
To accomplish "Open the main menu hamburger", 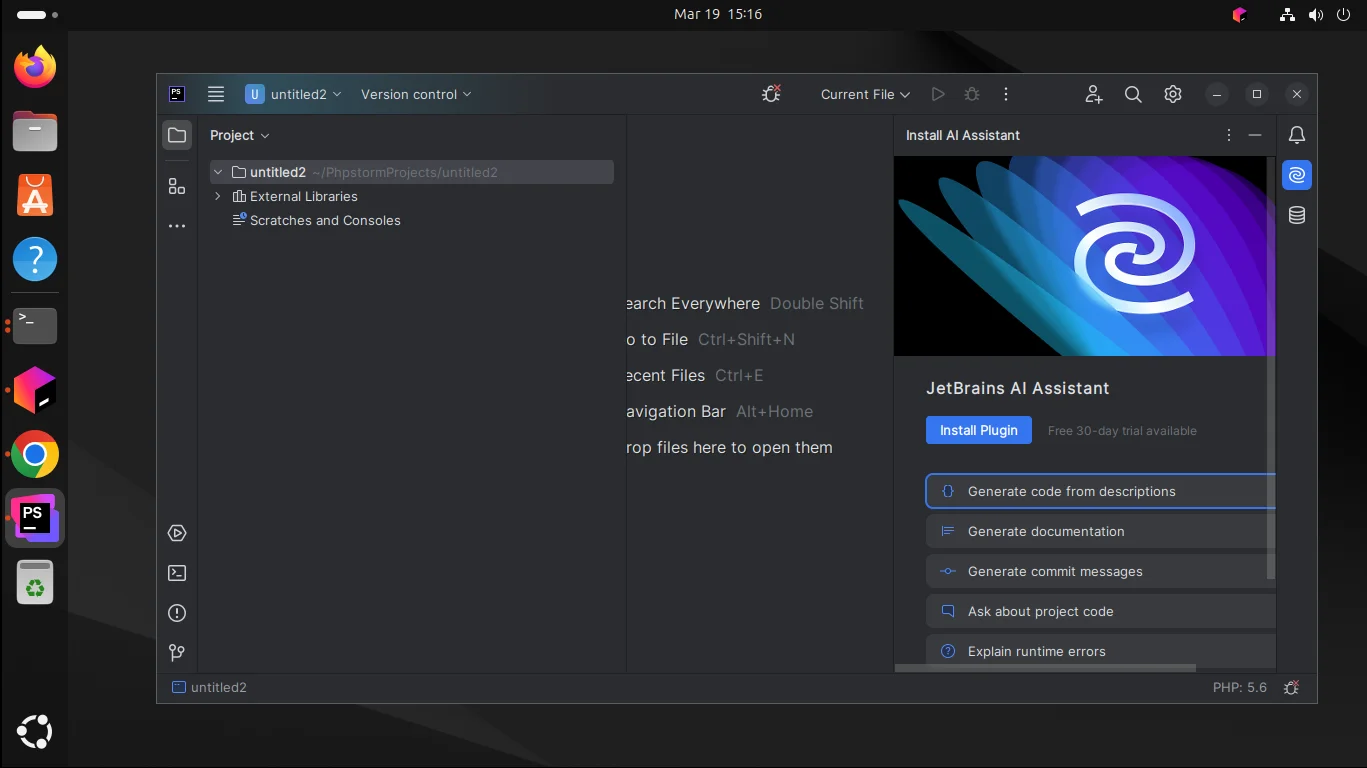I will [215, 94].
